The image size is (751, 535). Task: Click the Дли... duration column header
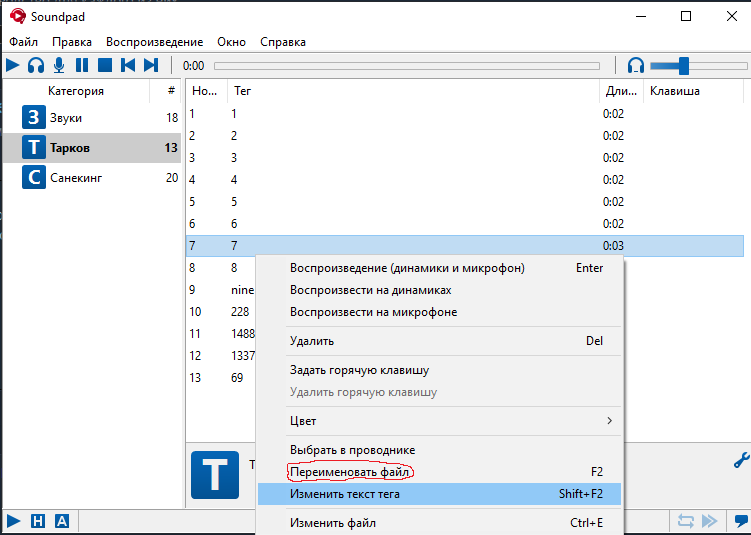(x=621, y=91)
